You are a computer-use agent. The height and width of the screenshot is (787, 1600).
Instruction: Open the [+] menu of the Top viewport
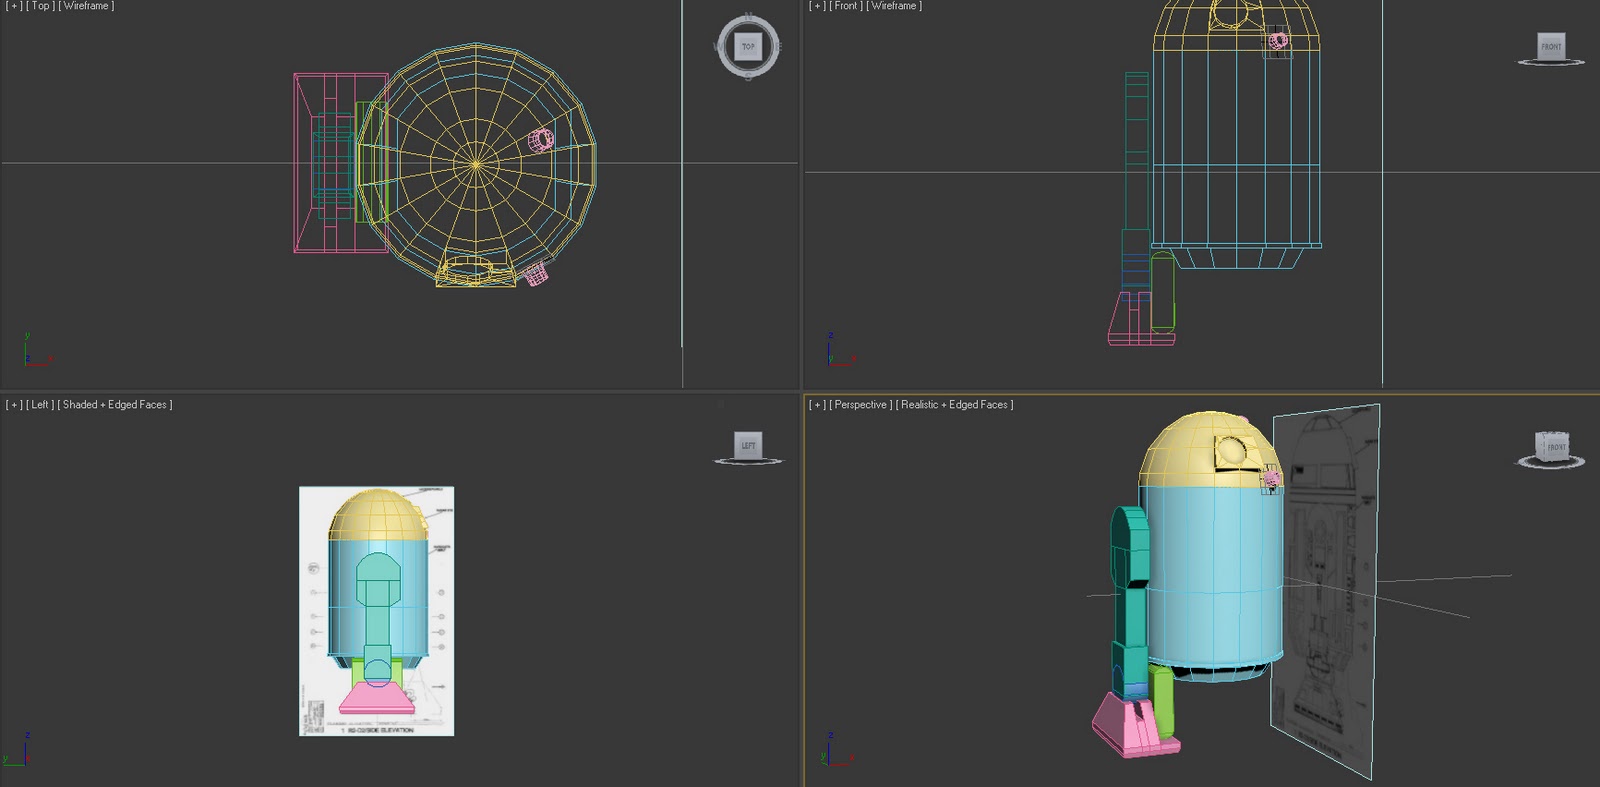pos(14,6)
